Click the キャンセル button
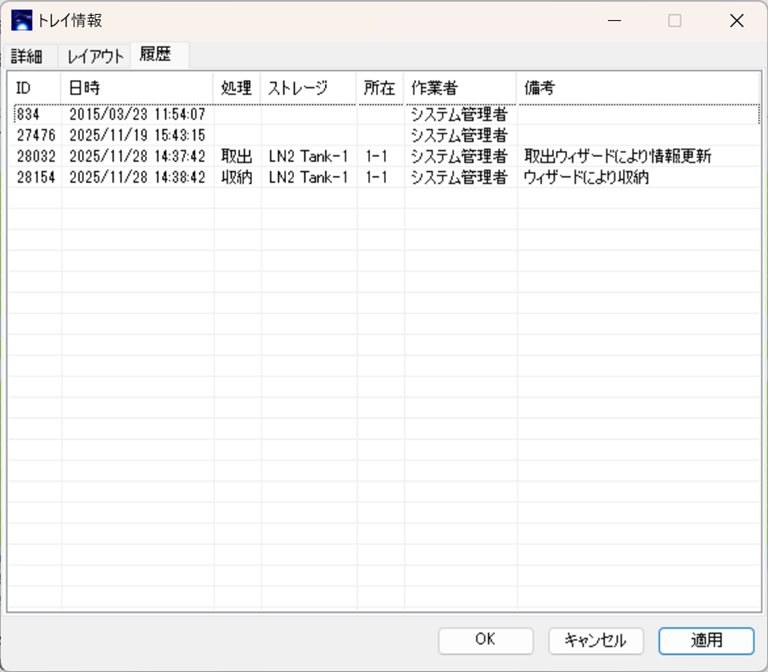Screen dimensions: 768x672 coord(595,640)
